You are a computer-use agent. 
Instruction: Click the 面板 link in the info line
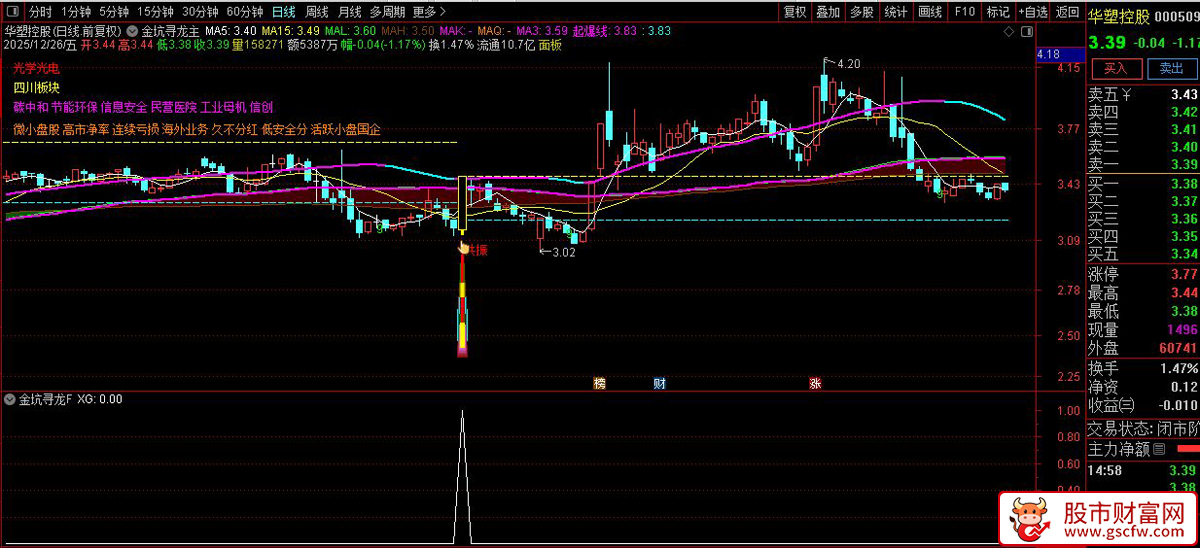coord(550,45)
